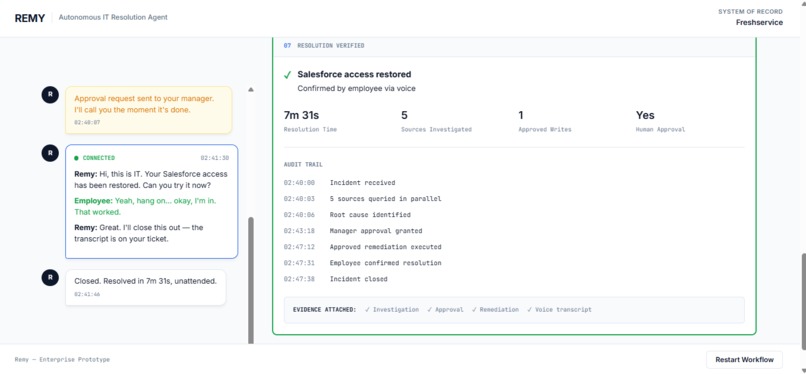Click the 'Audit Trail' section label

303,165
